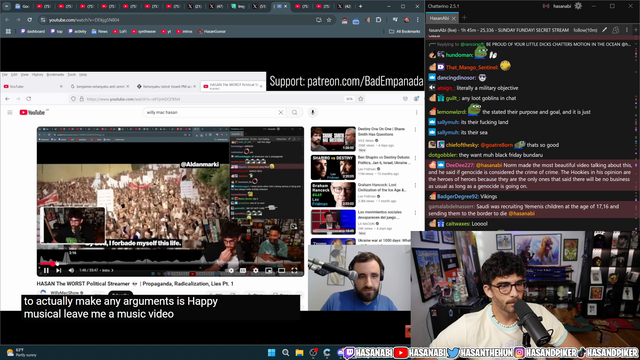Click the reply thread line above hundoman

click(531, 44)
